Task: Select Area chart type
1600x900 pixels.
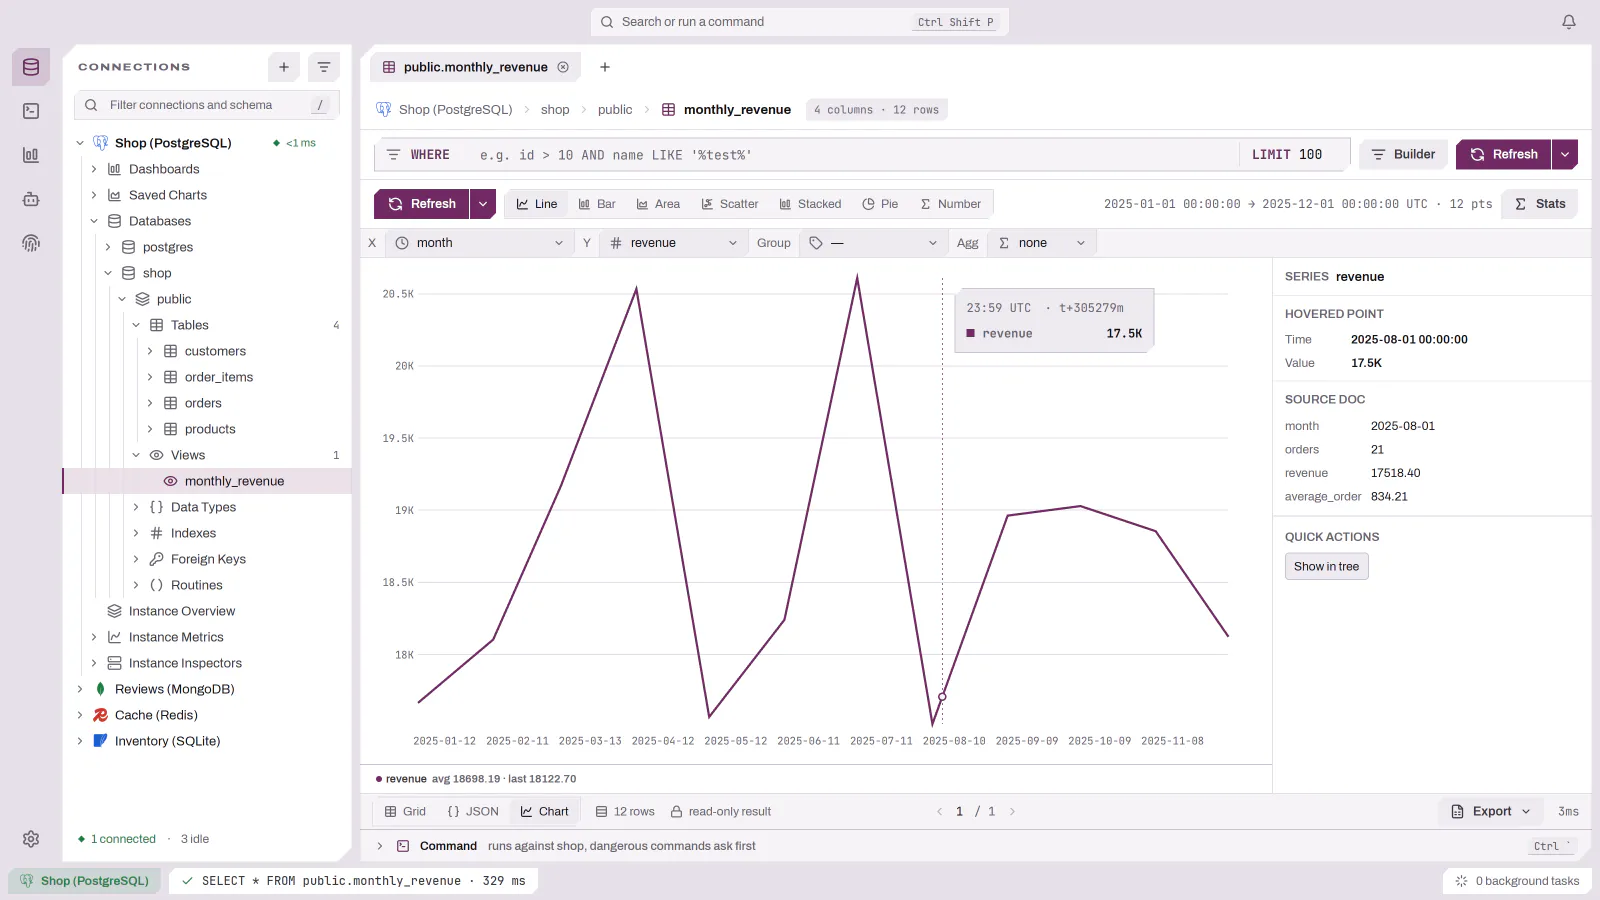Action: click(658, 204)
